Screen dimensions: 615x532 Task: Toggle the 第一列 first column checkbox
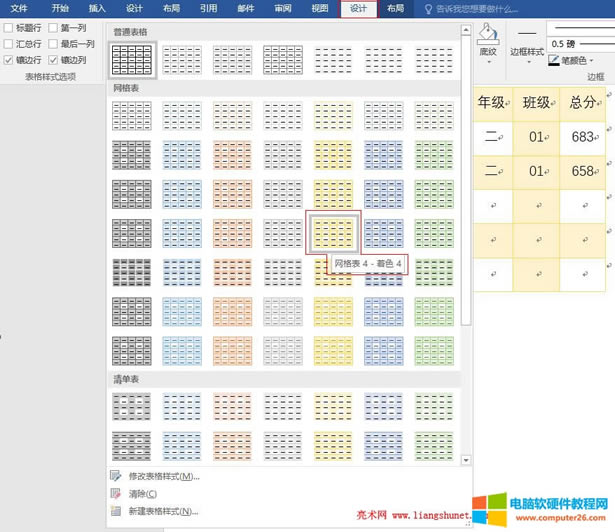click(53, 28)
